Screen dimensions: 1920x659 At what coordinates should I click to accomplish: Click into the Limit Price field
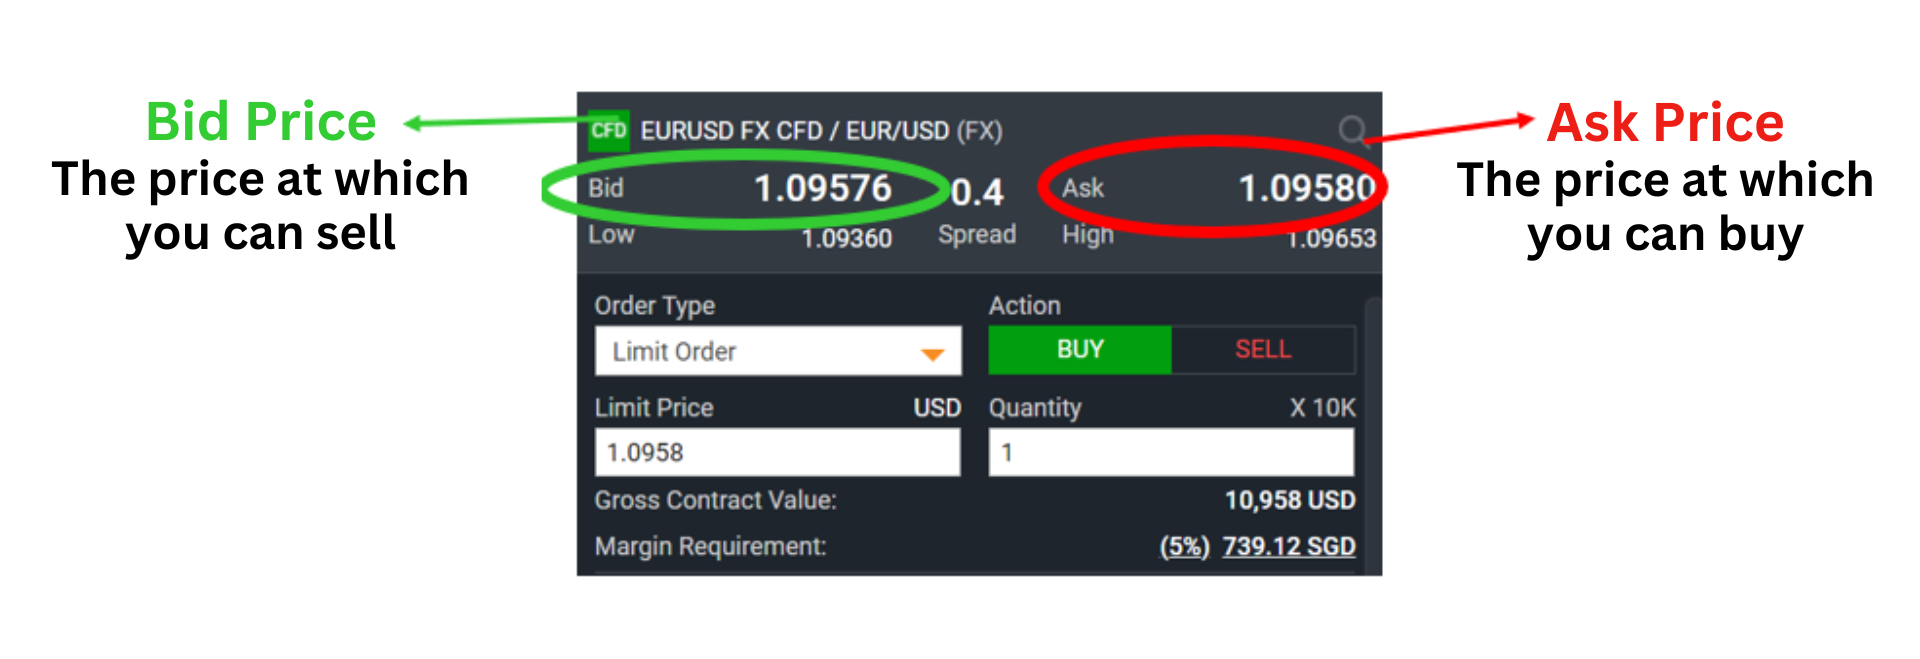coord(778,452)
